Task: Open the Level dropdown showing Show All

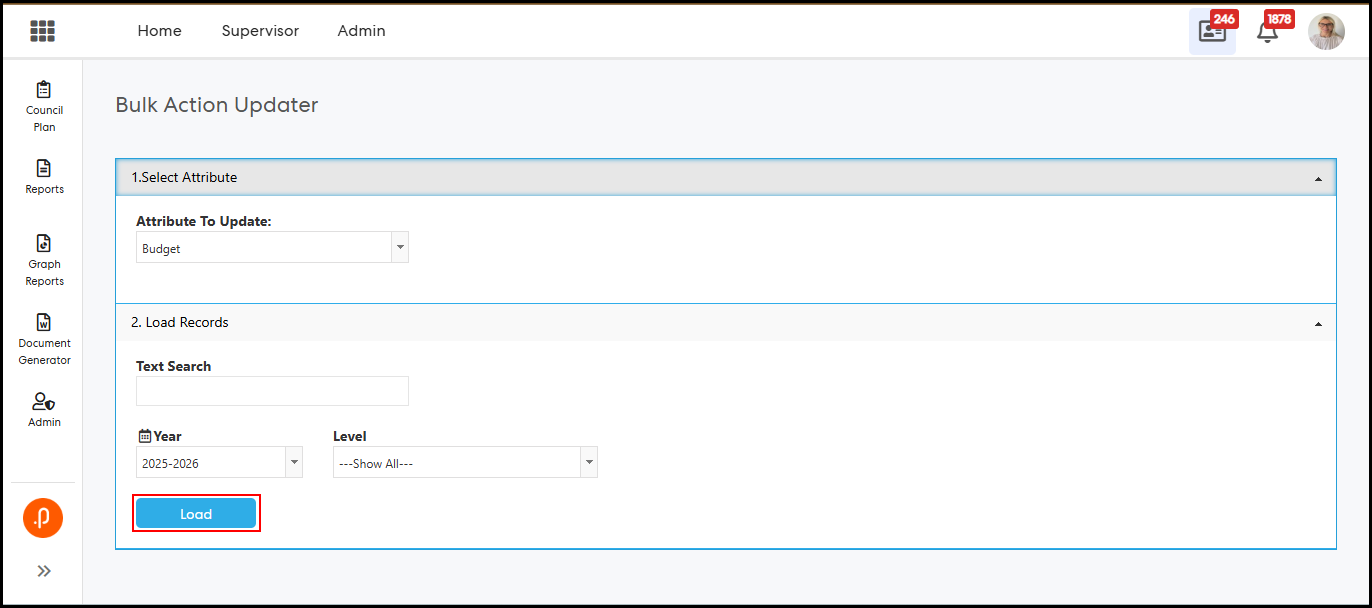Action: (465, 463)
